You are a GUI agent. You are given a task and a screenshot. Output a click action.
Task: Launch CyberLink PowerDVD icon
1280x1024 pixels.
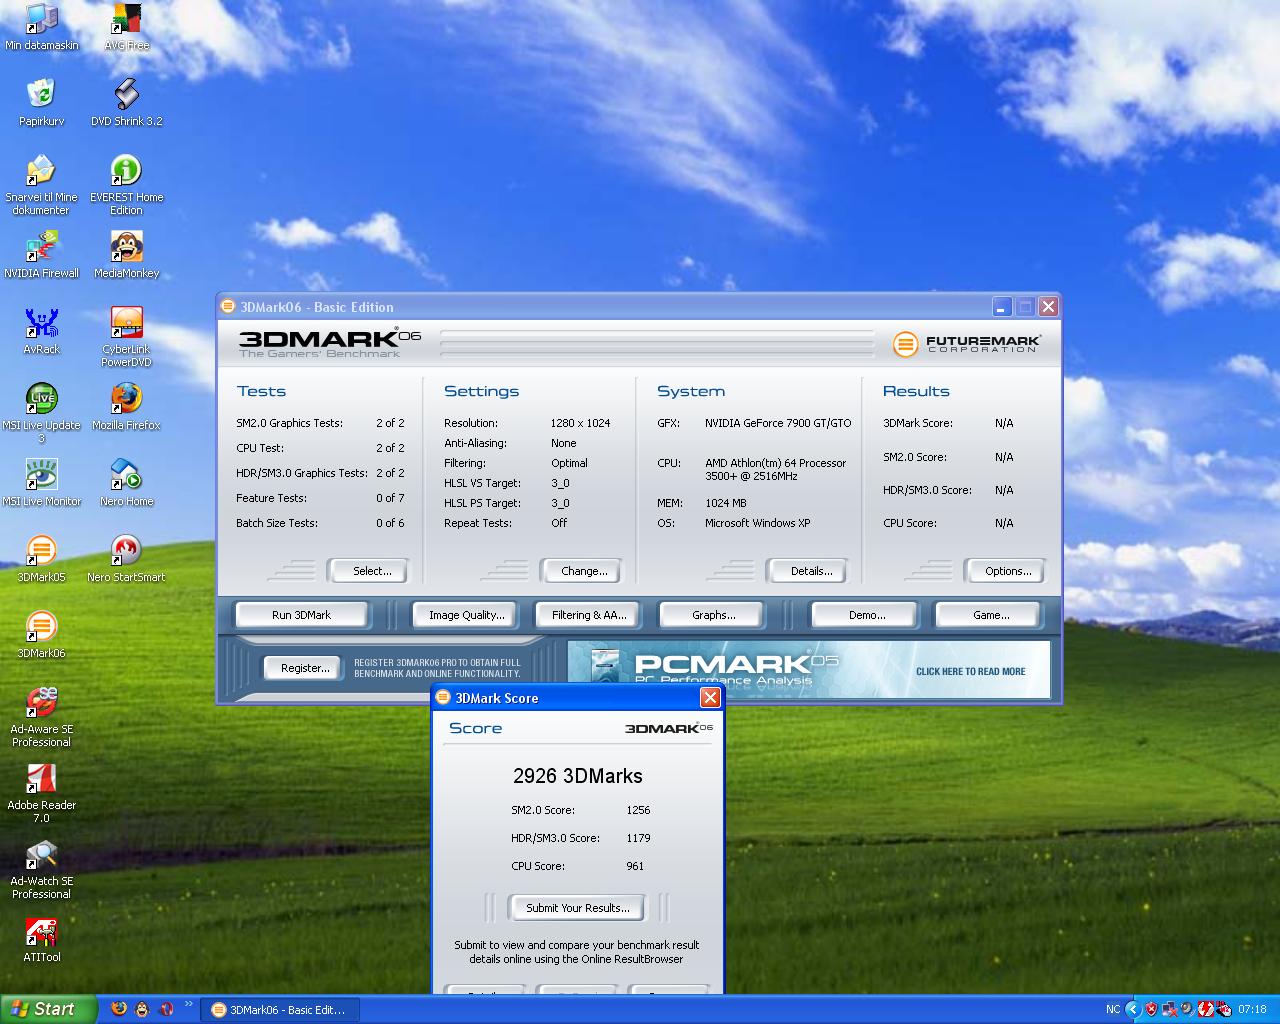tap(126, 336)
